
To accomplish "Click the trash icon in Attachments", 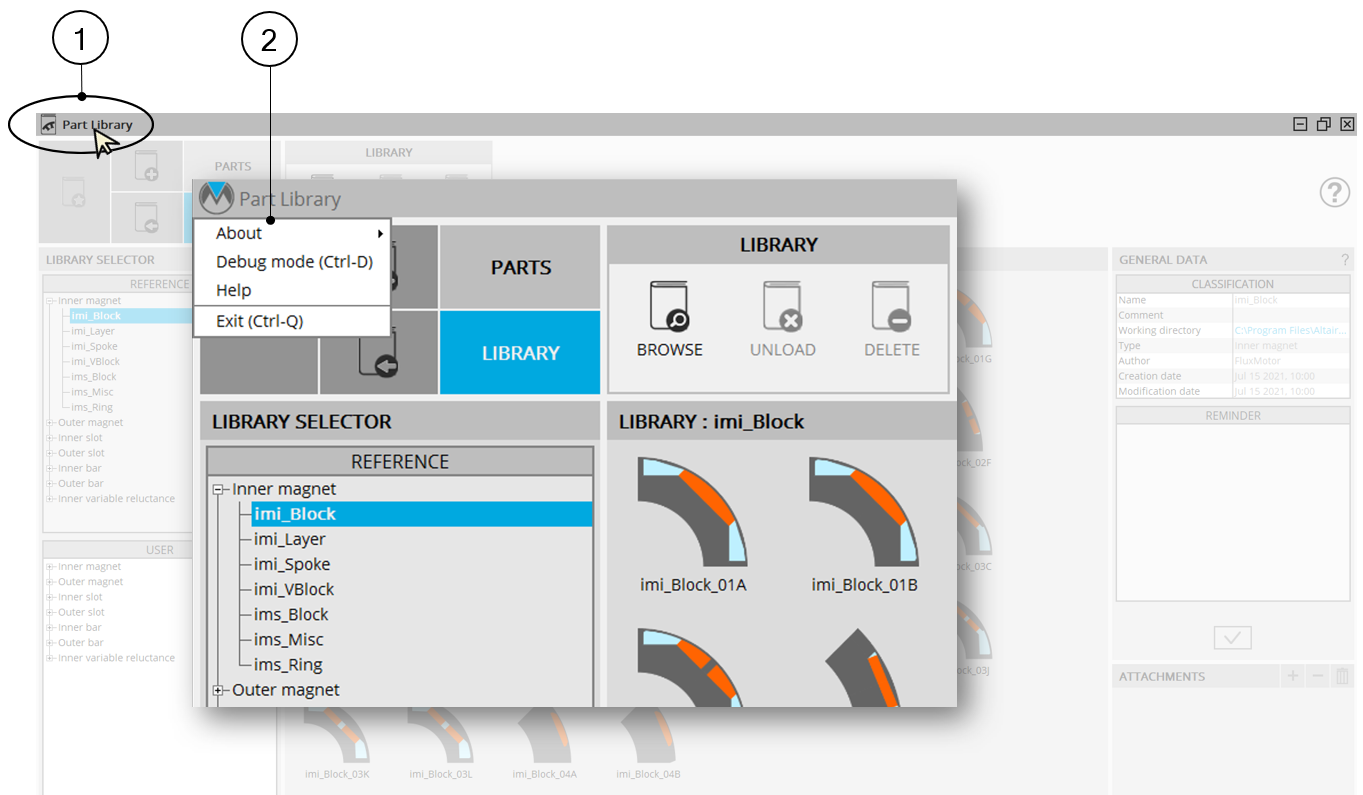I will pos(1342,677).
